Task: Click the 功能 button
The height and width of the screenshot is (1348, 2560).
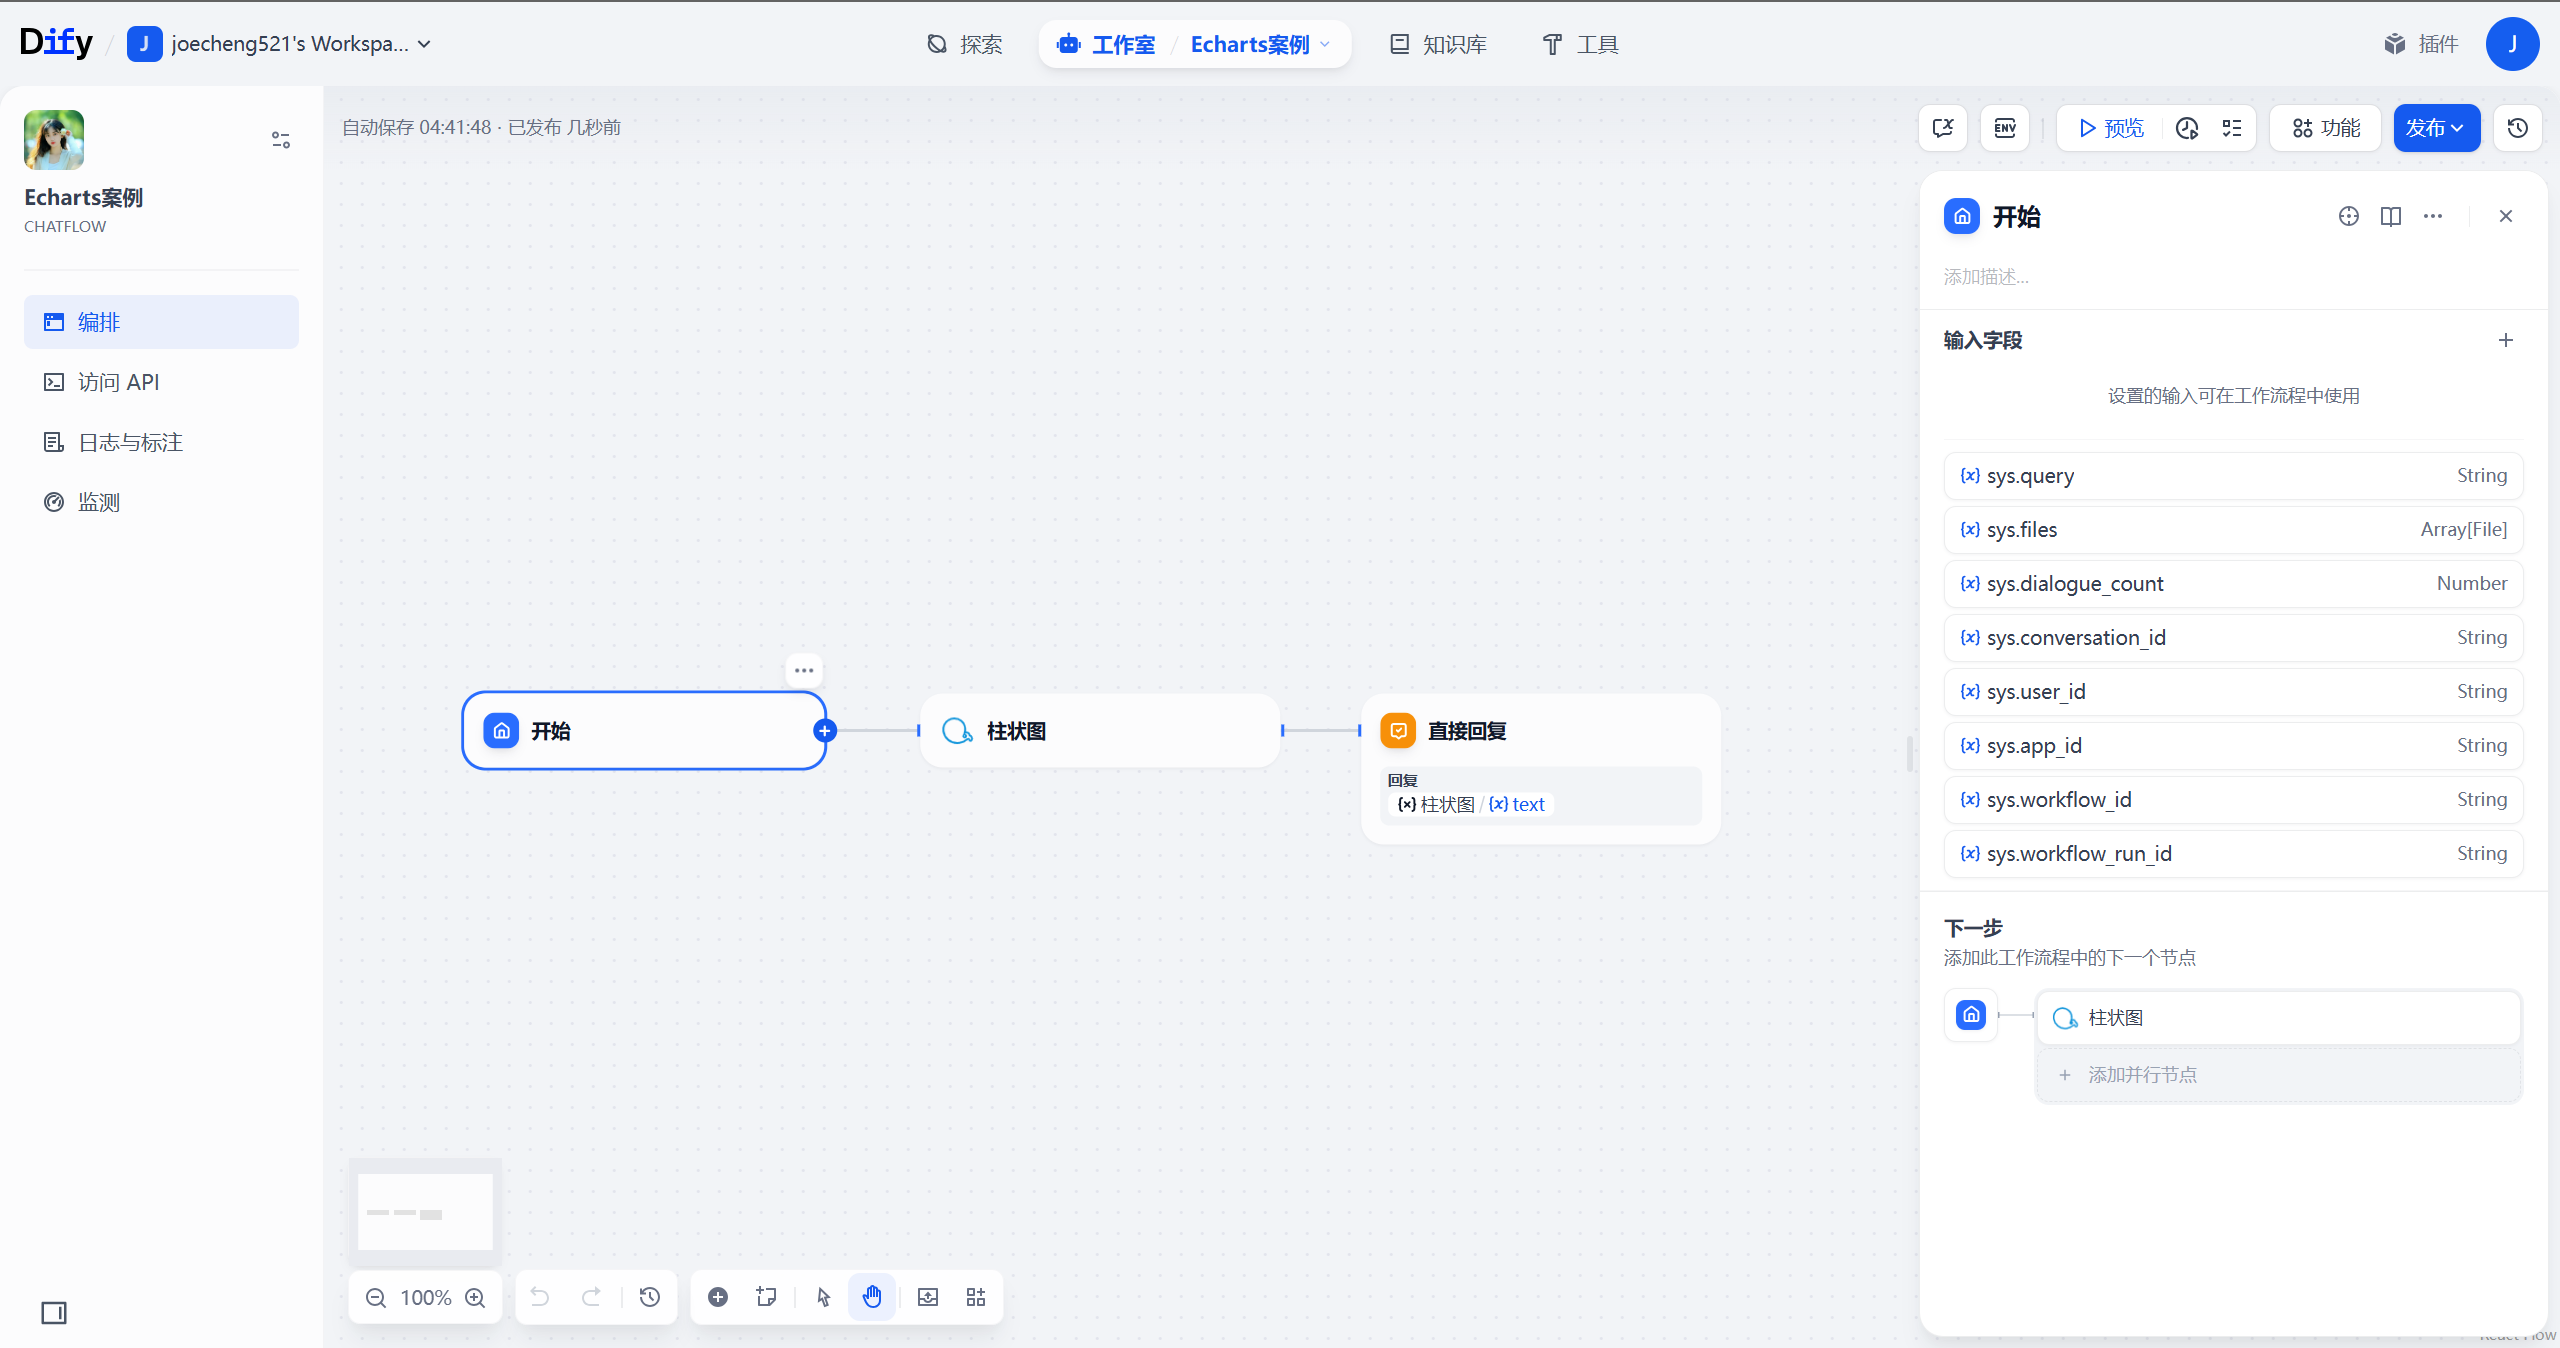Action: pyautogui.click(x=2324, y=128)
